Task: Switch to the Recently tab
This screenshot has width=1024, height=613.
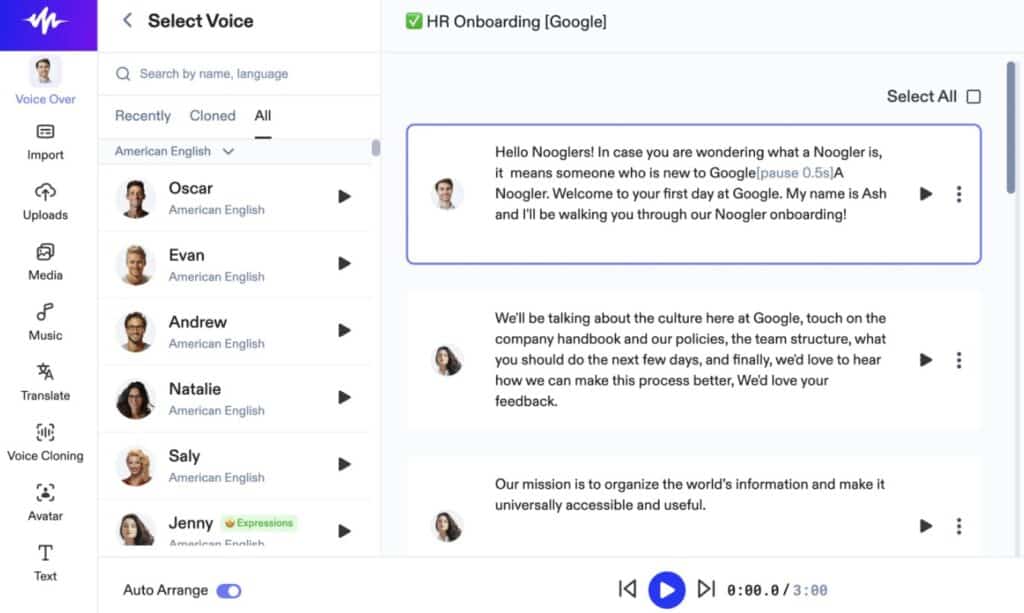Action: pos(143,116)
